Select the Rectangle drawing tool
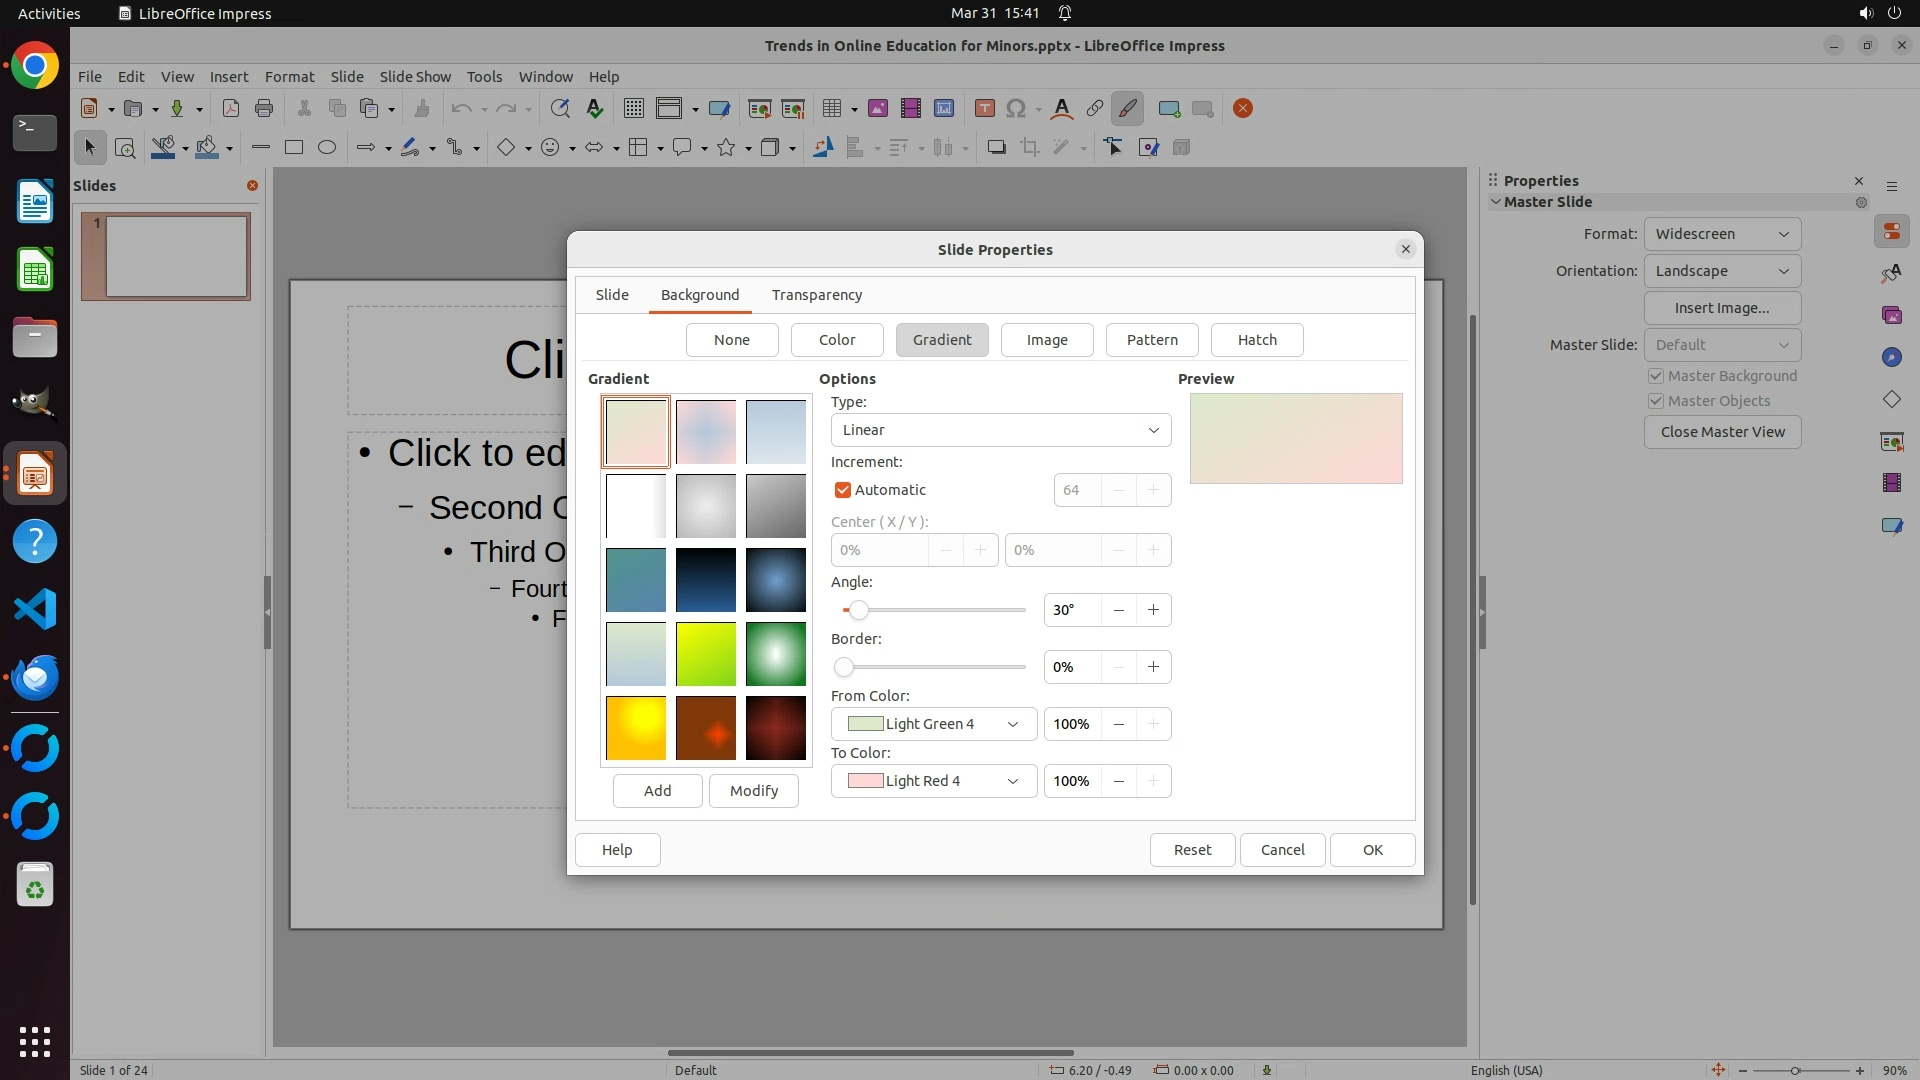 click(x=294, y=148)
